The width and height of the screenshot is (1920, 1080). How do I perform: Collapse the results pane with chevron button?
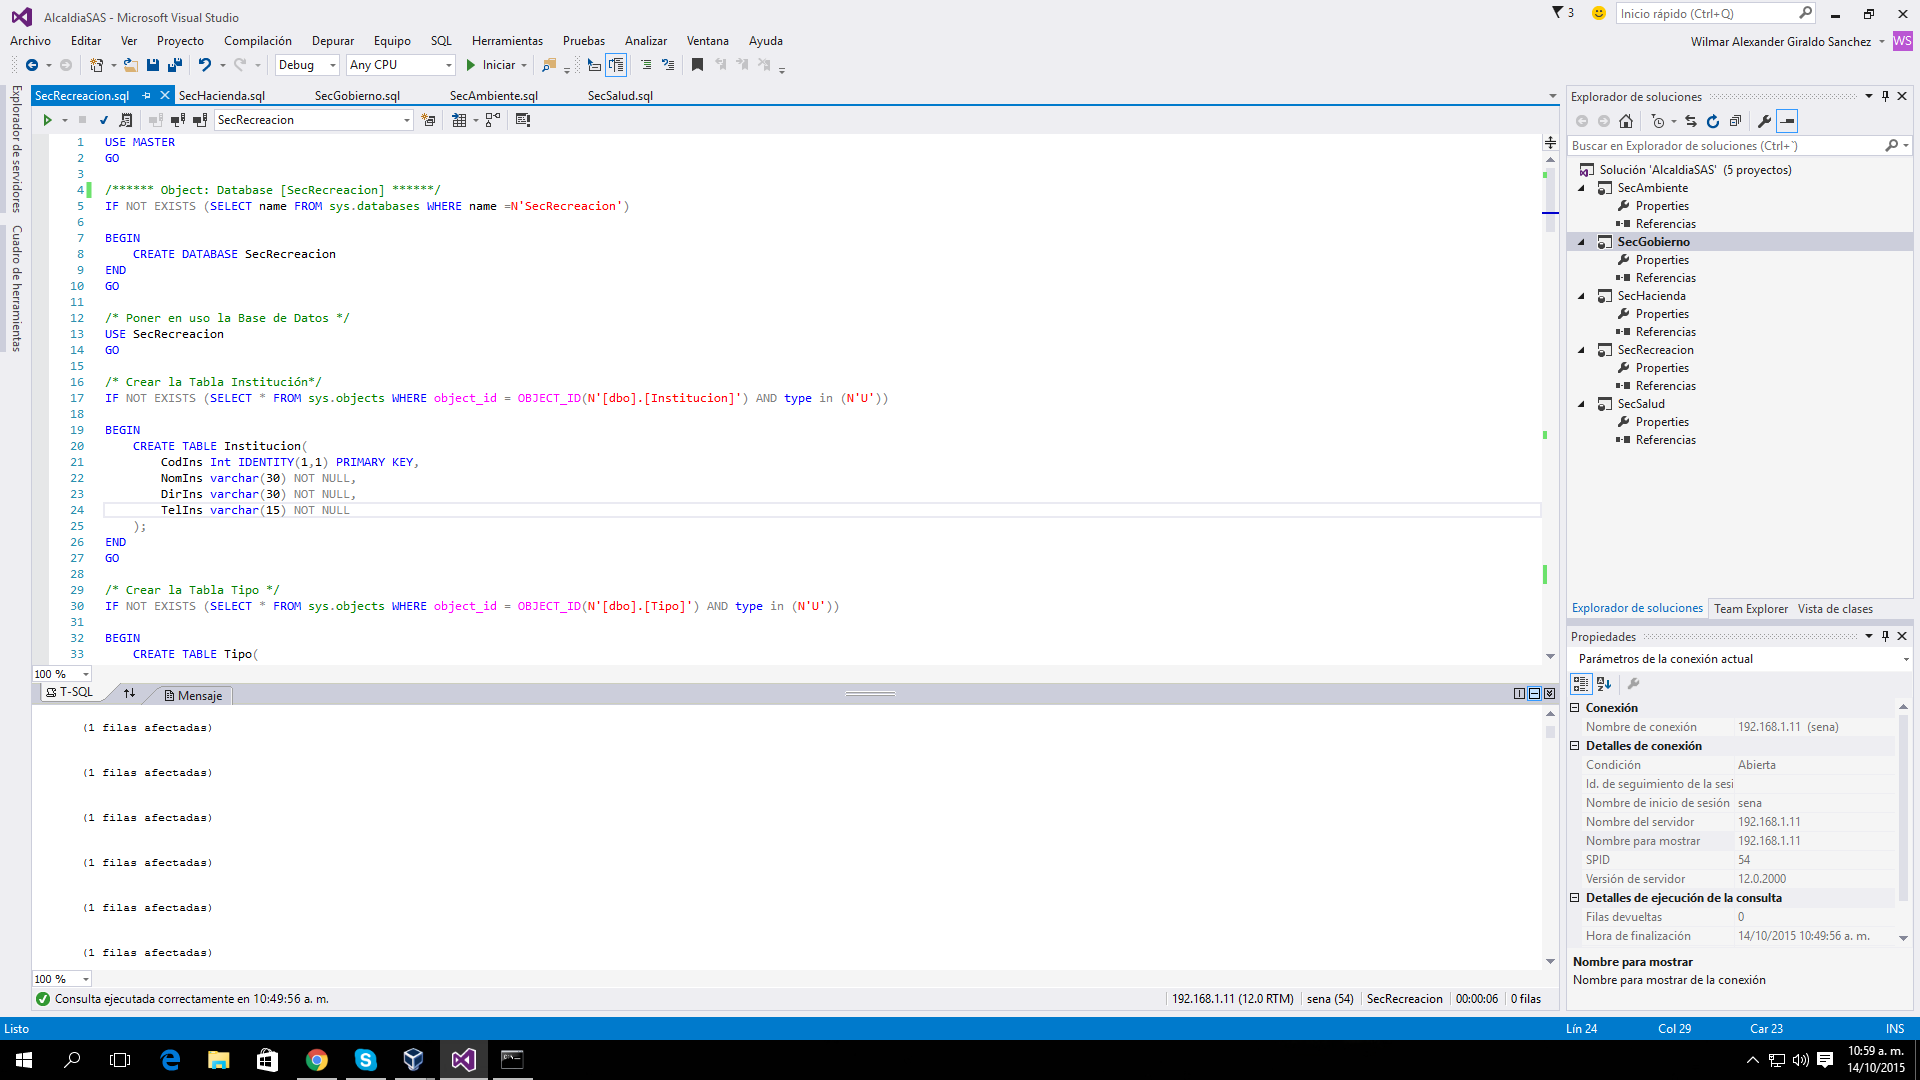click(1549, 694)
